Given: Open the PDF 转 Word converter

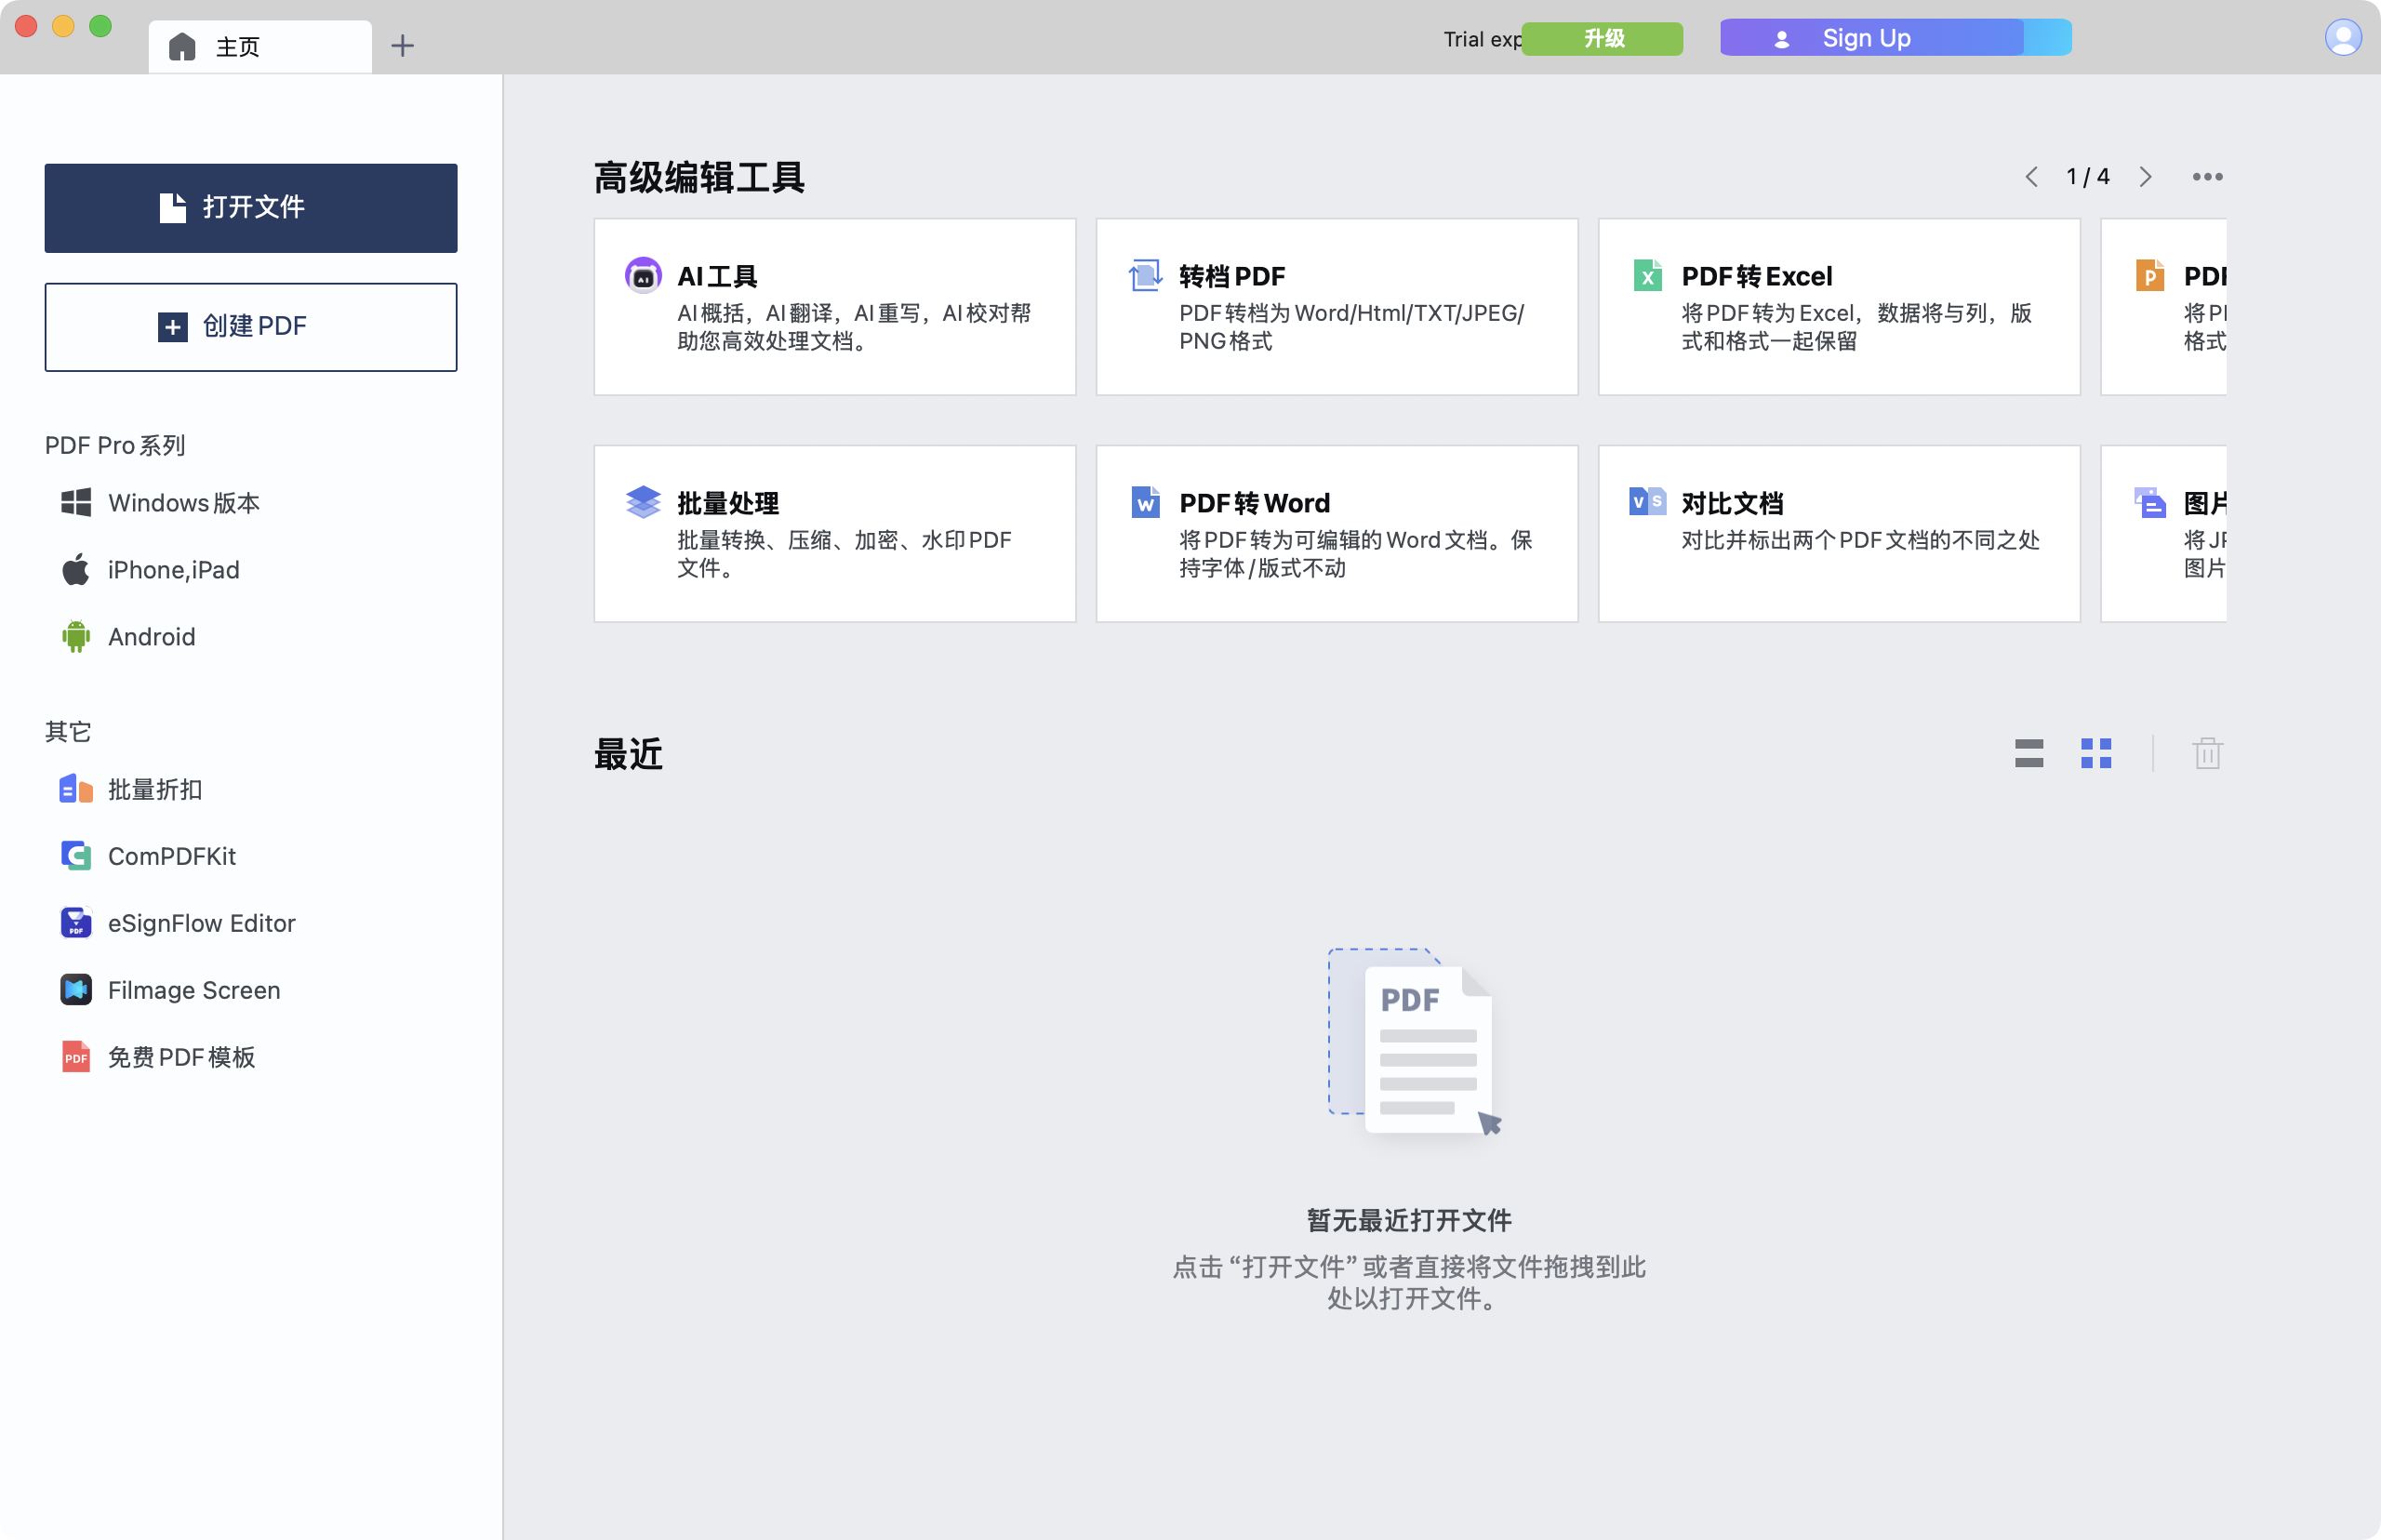Looking at the screenshot, I should tap(1336, 532).
